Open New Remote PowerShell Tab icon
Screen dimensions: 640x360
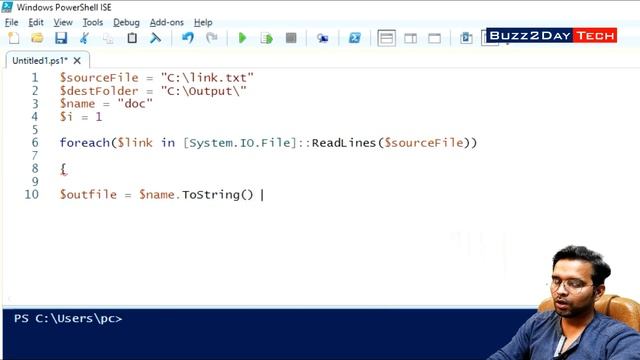[322, 38]
